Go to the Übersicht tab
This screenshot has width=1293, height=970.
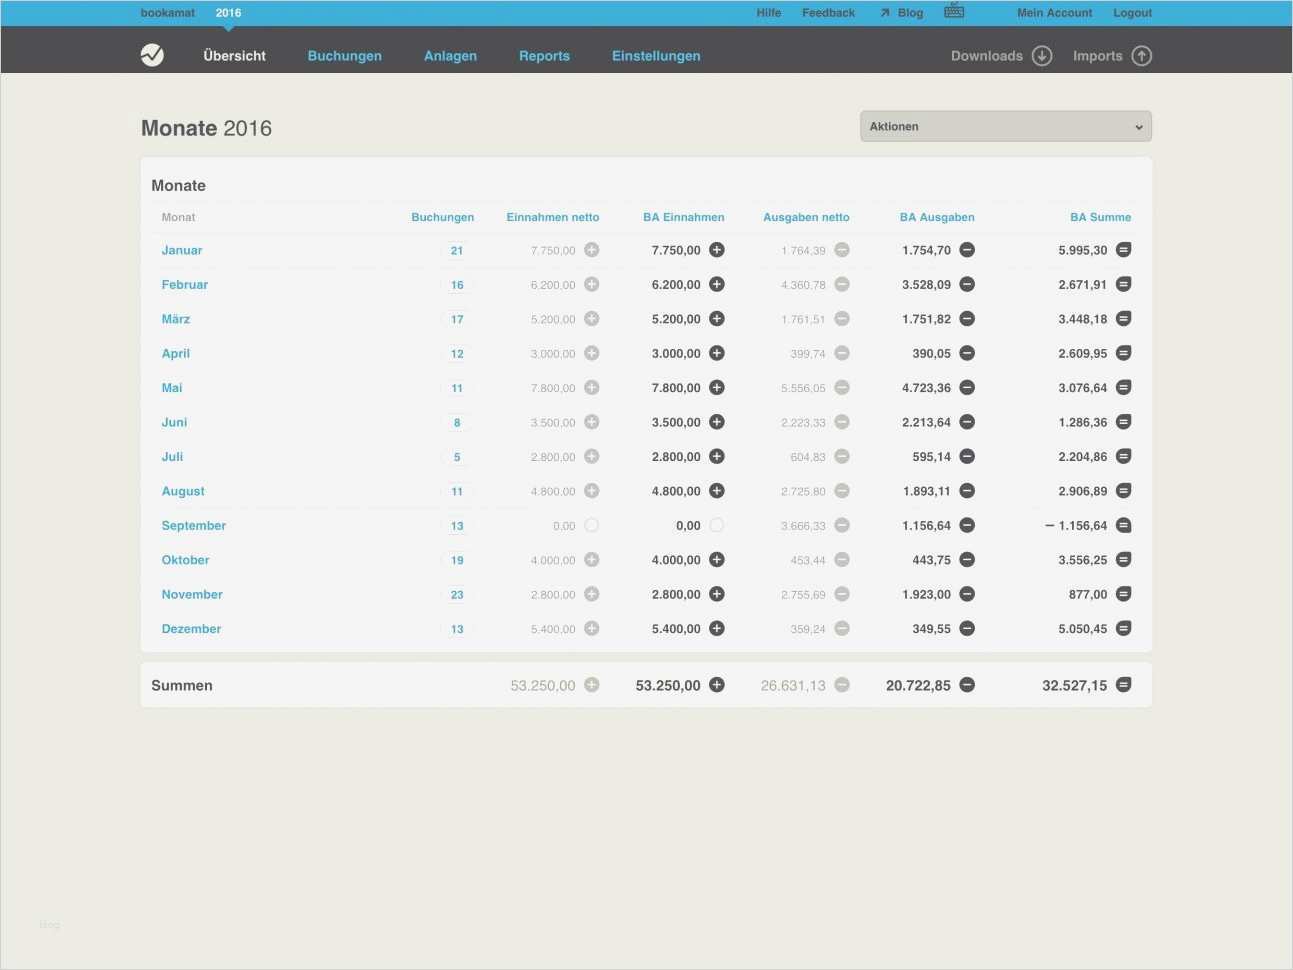click(x=235, y=56)
